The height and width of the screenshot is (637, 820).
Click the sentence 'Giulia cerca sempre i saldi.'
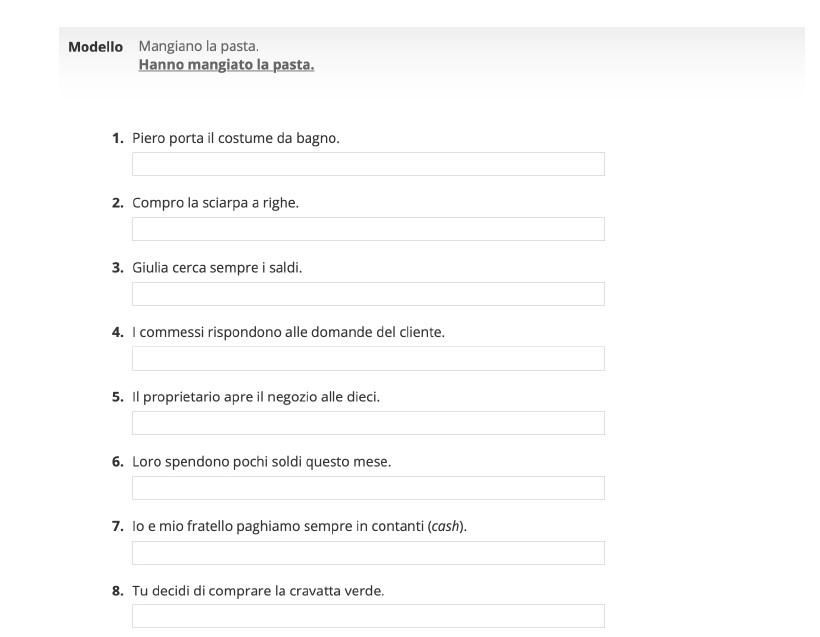click(x=217, y=268)
